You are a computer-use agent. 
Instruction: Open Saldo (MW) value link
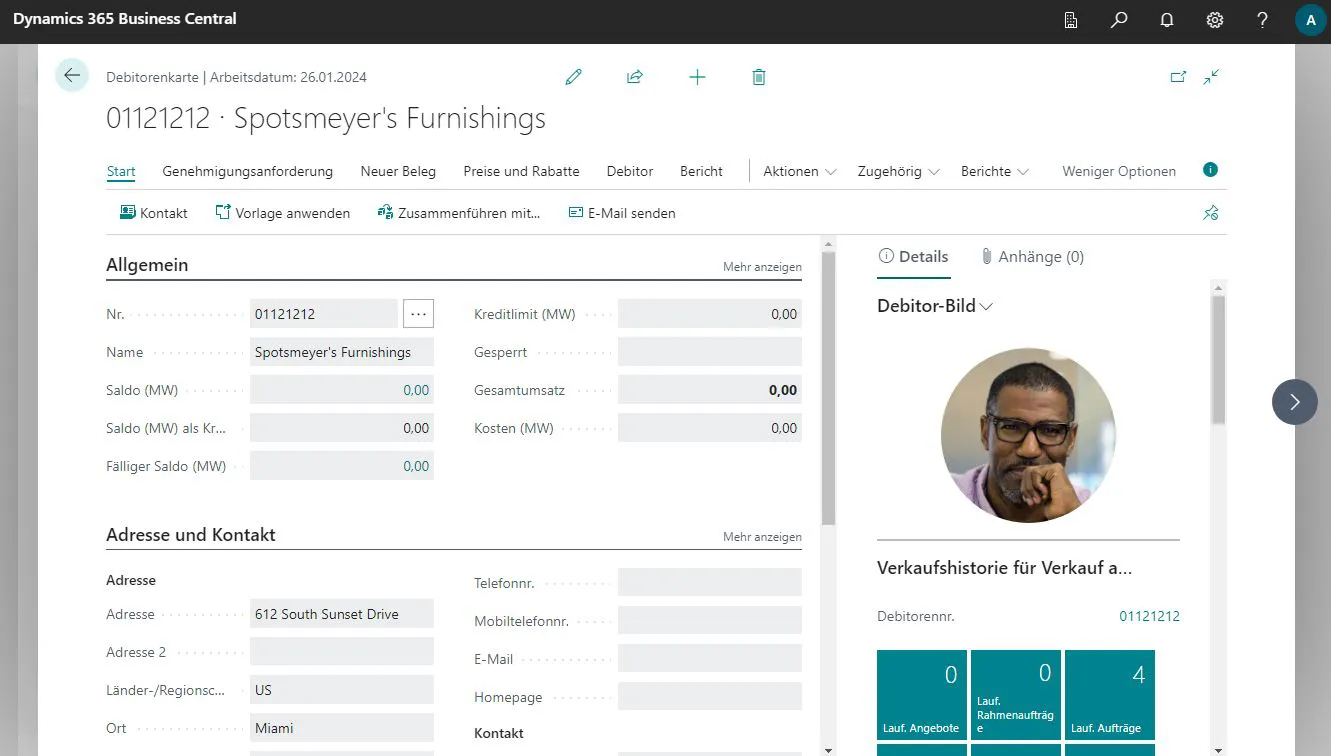(416, 390)
